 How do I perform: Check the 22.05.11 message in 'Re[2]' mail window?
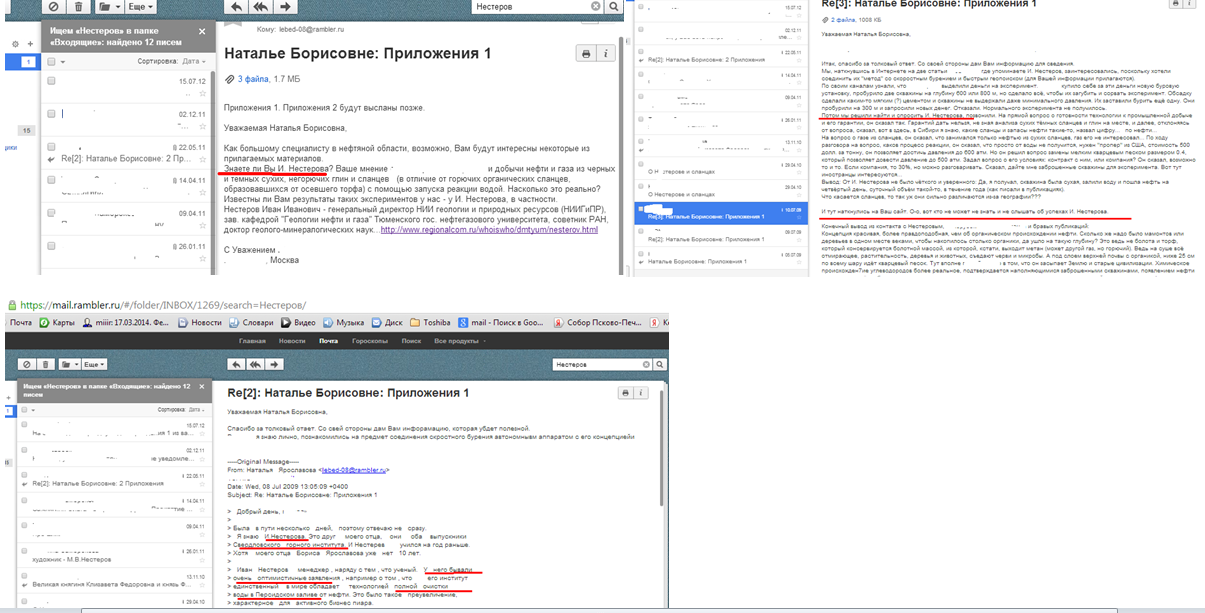25,475
